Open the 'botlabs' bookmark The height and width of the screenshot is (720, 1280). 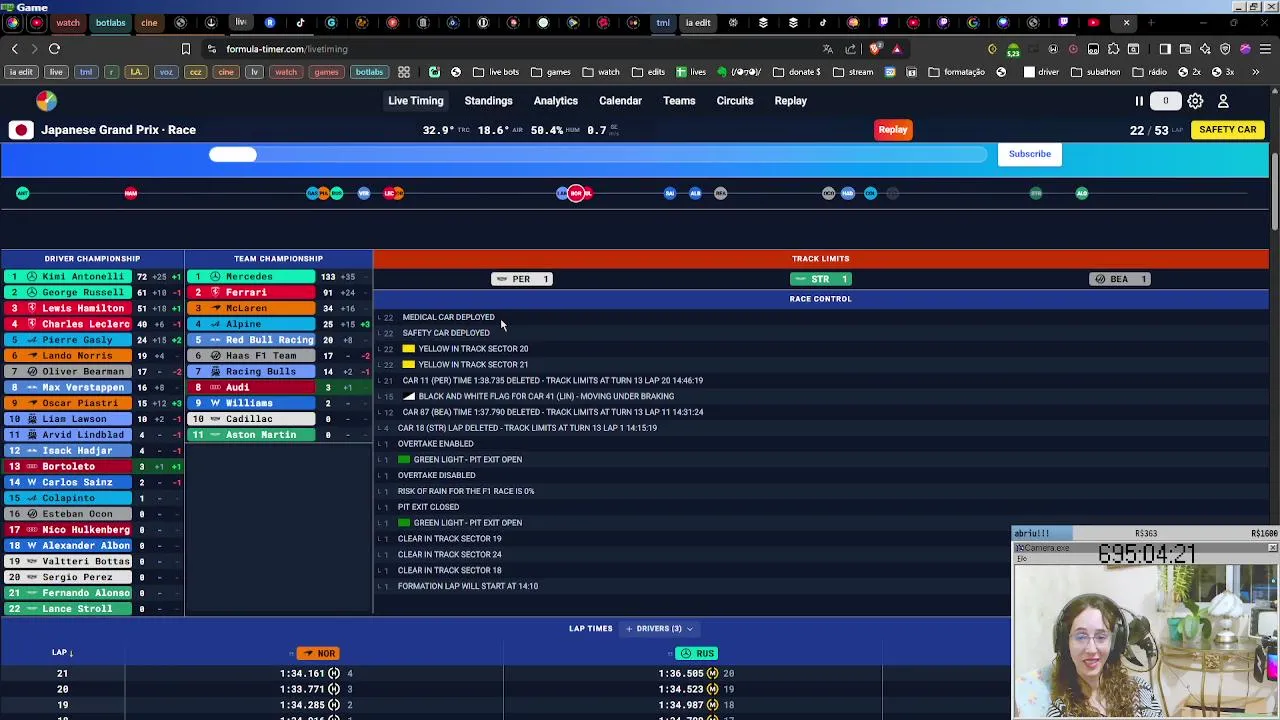tap(369, 72)
